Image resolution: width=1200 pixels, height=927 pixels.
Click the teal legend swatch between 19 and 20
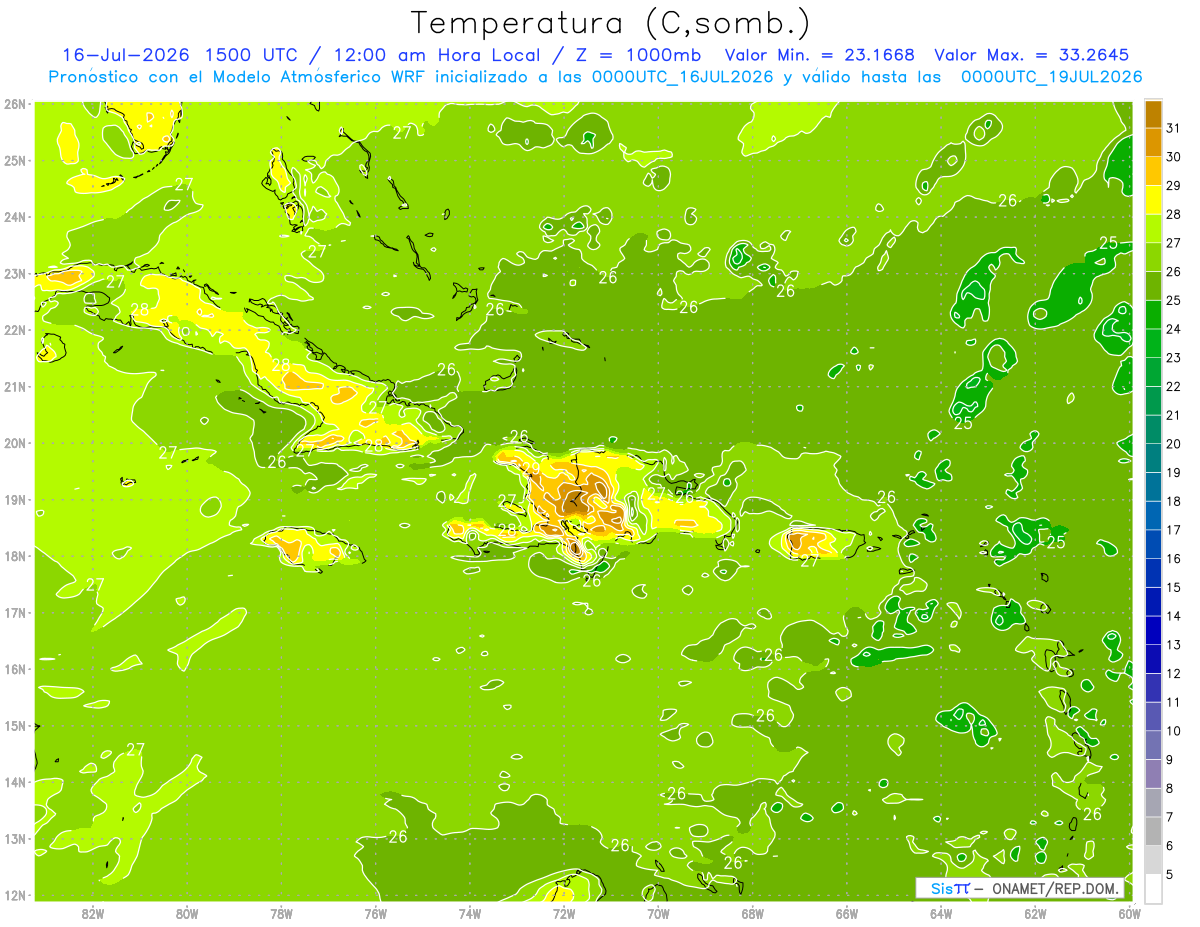(x=1154, y=458)
